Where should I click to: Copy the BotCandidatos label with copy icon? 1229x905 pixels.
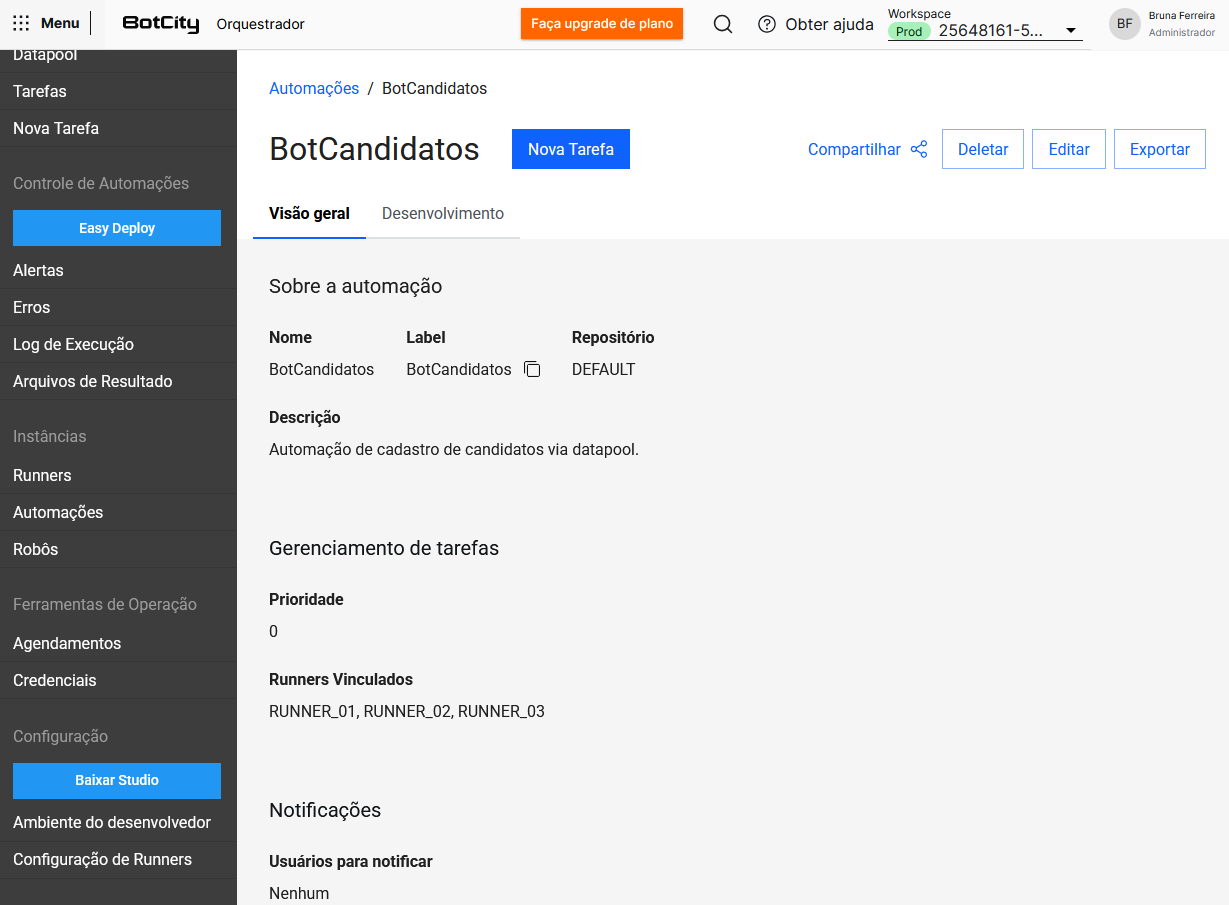pyautogui.click(x=532, y=370)
